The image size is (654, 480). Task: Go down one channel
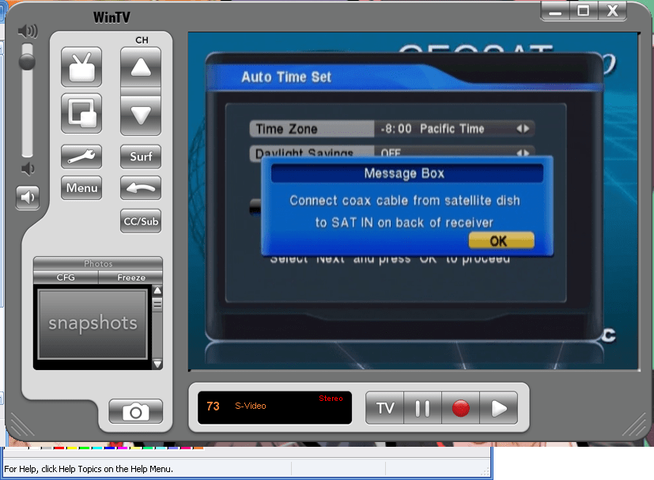[141, 115]
